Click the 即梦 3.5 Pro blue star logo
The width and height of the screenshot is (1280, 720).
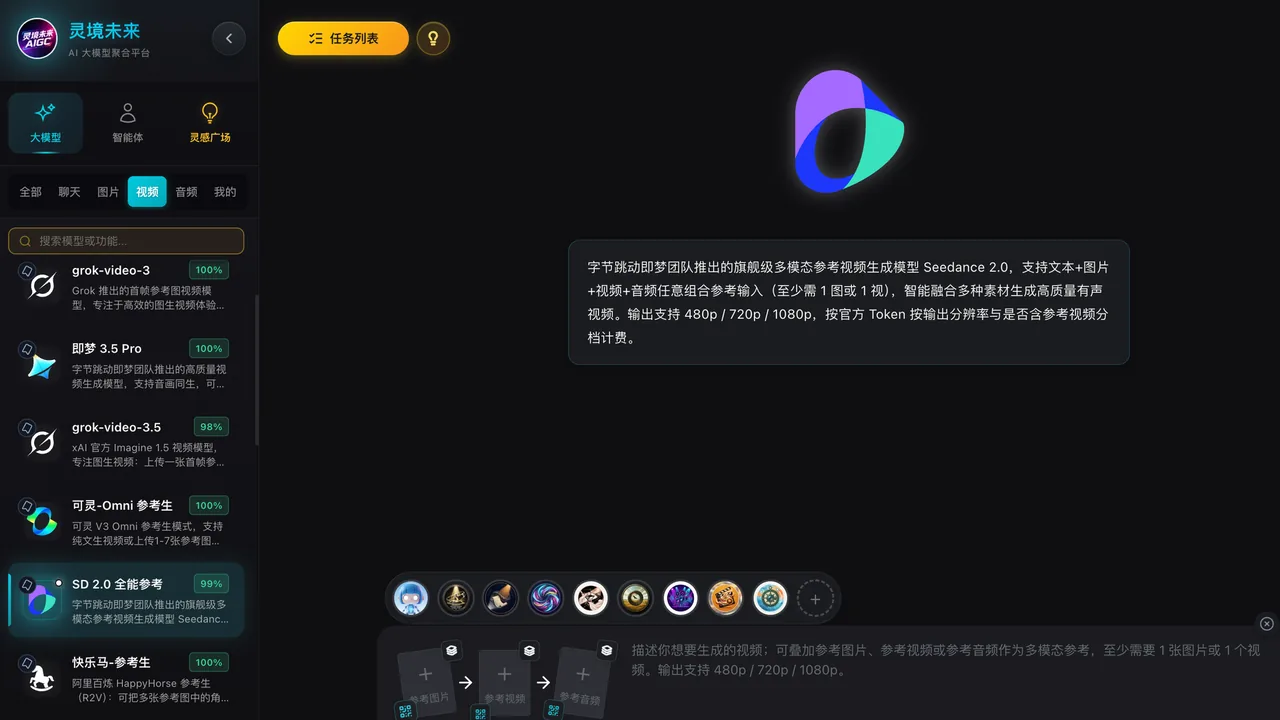click(x=42, y=366)
